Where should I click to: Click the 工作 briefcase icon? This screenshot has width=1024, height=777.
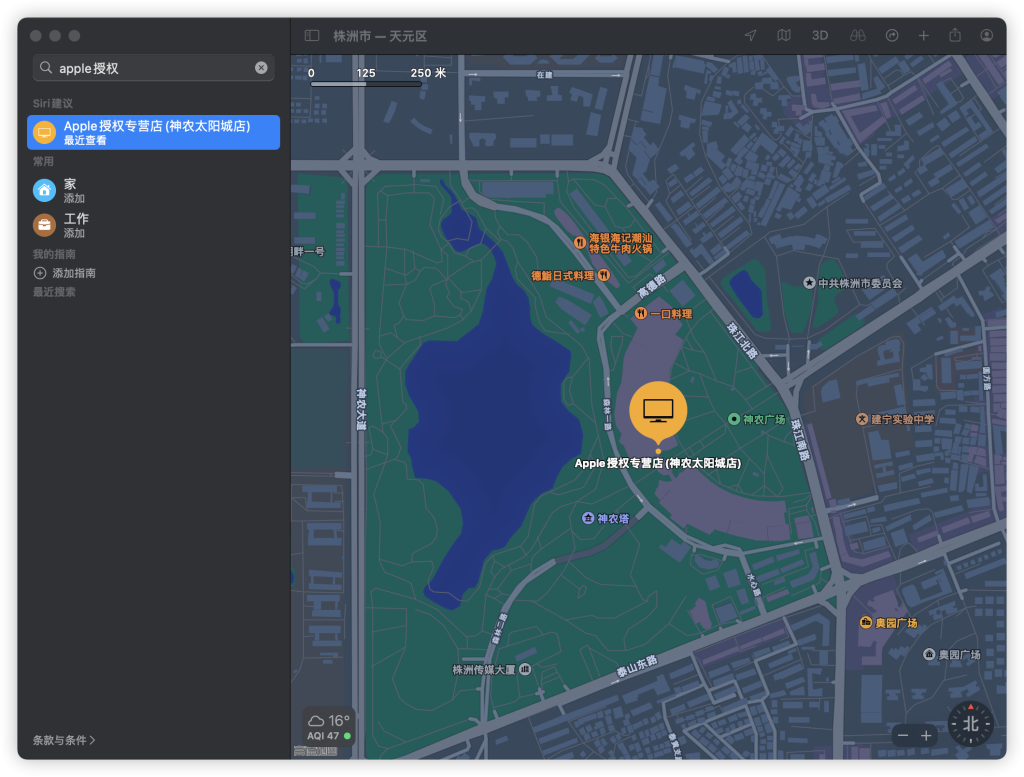(x=44, y=224)
